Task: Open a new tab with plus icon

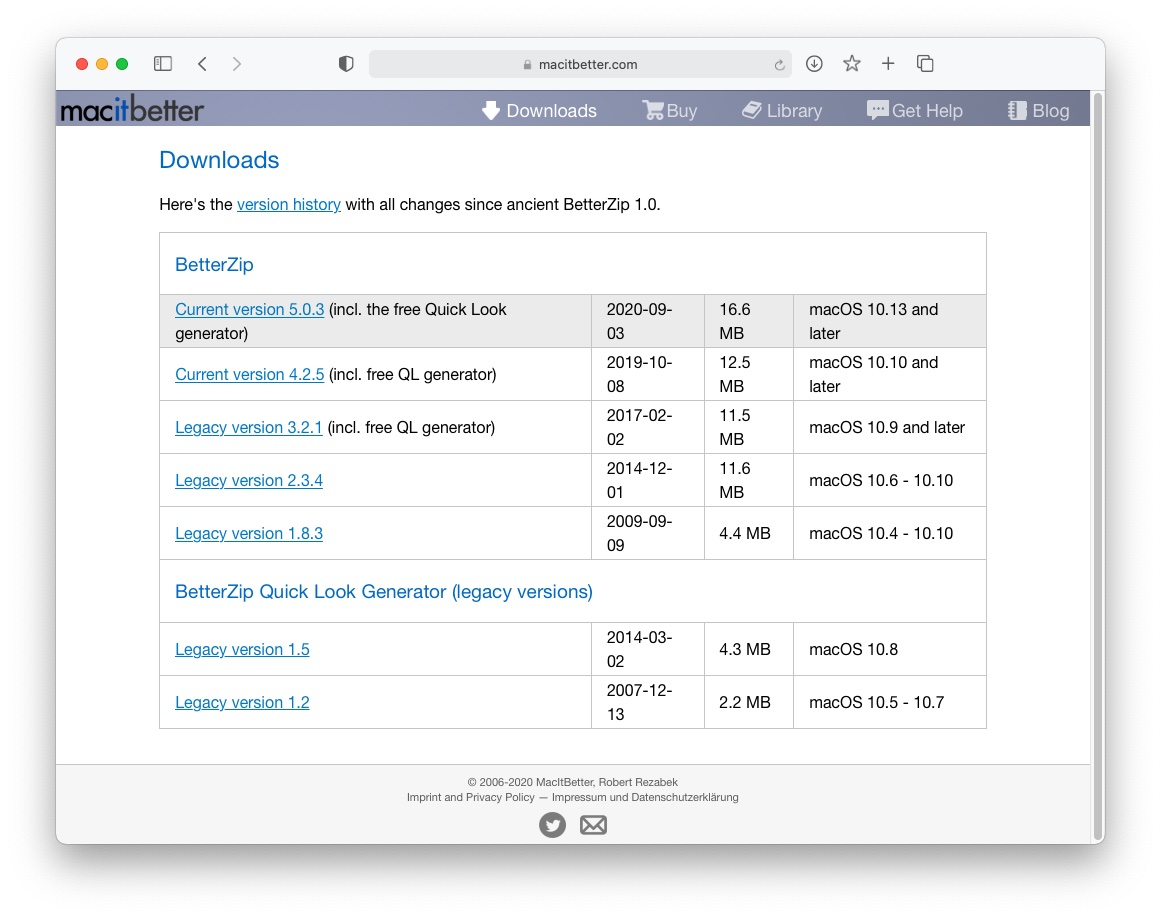Action: [888, 64]
